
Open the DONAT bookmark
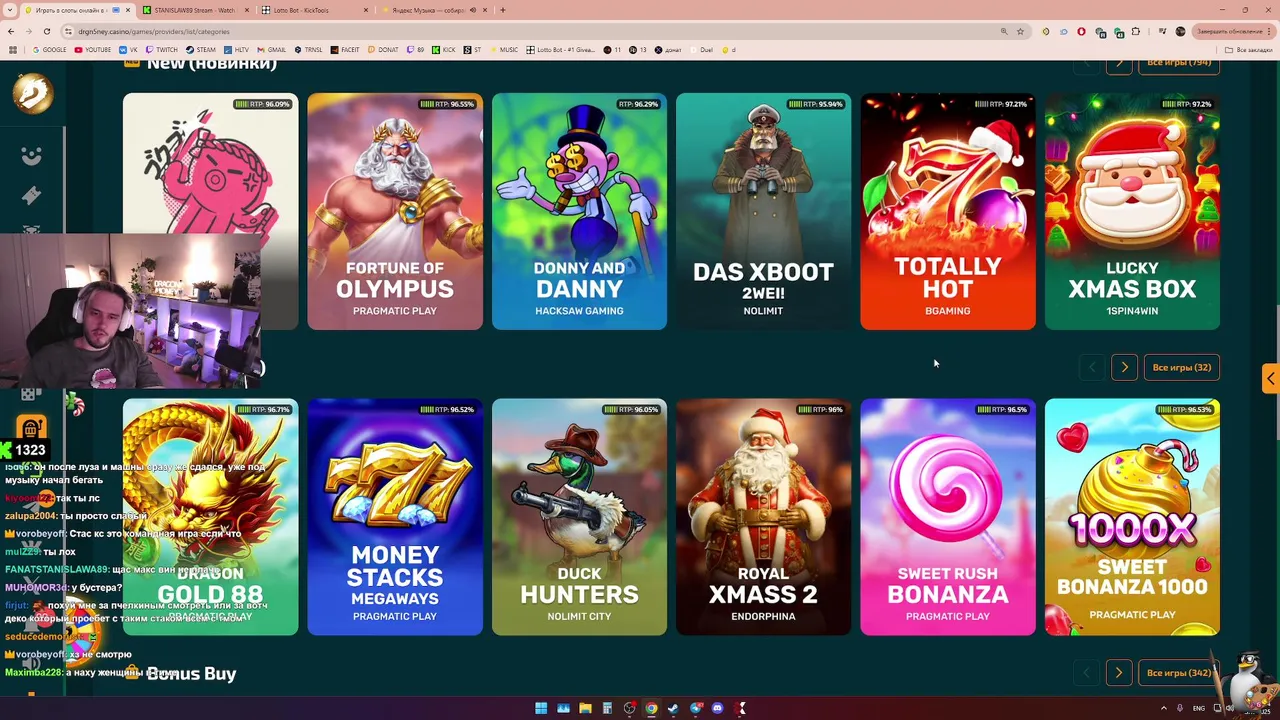[383, 50]
